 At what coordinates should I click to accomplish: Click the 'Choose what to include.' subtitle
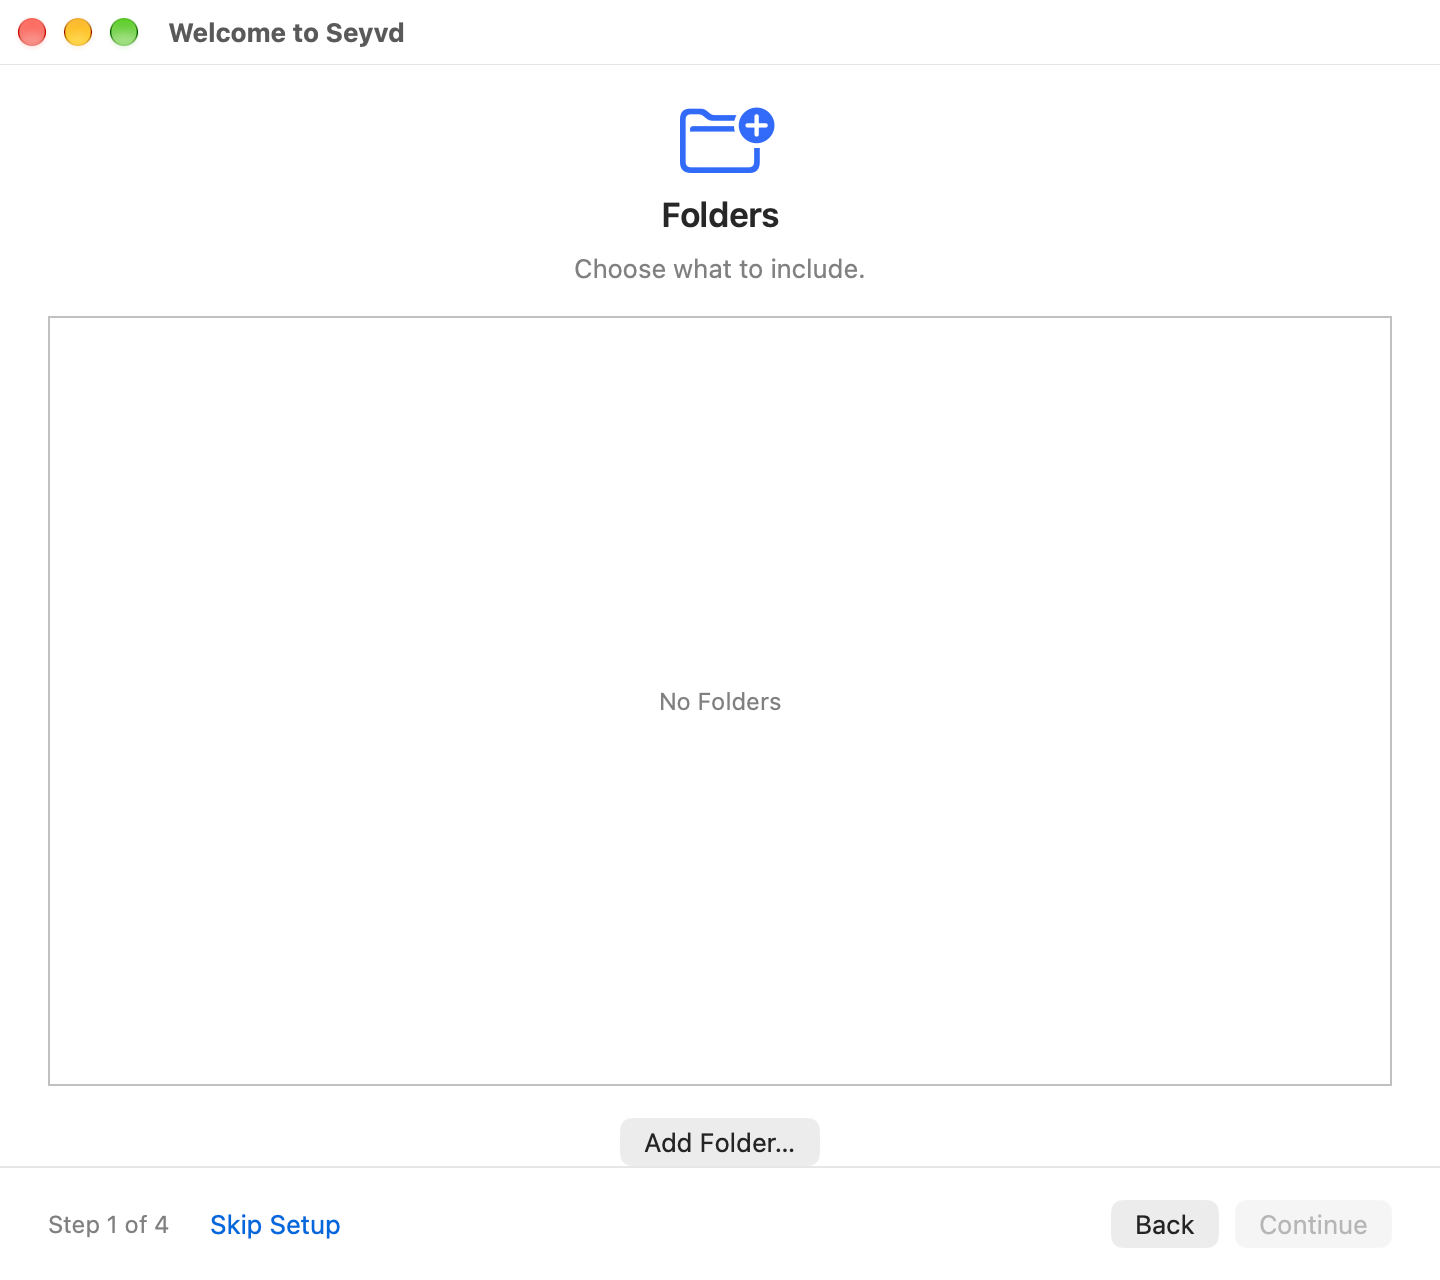[x=720, y=269]
